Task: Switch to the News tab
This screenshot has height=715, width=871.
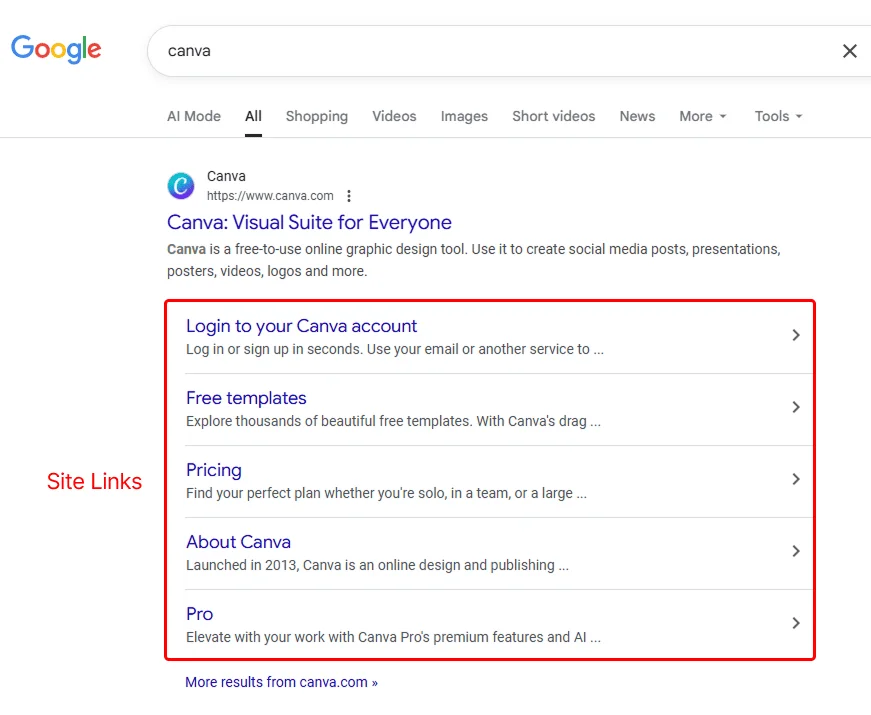Action: click(x=637, y=116)
